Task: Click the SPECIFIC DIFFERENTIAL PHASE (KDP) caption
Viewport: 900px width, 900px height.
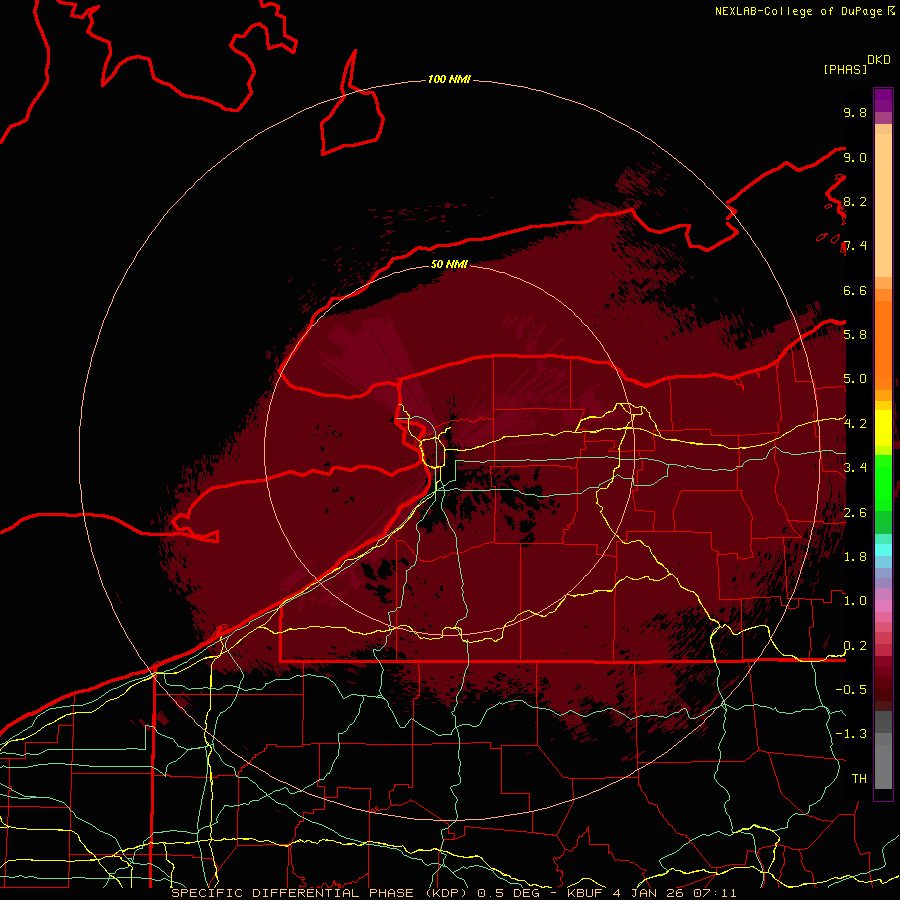Action: point(319,893)
